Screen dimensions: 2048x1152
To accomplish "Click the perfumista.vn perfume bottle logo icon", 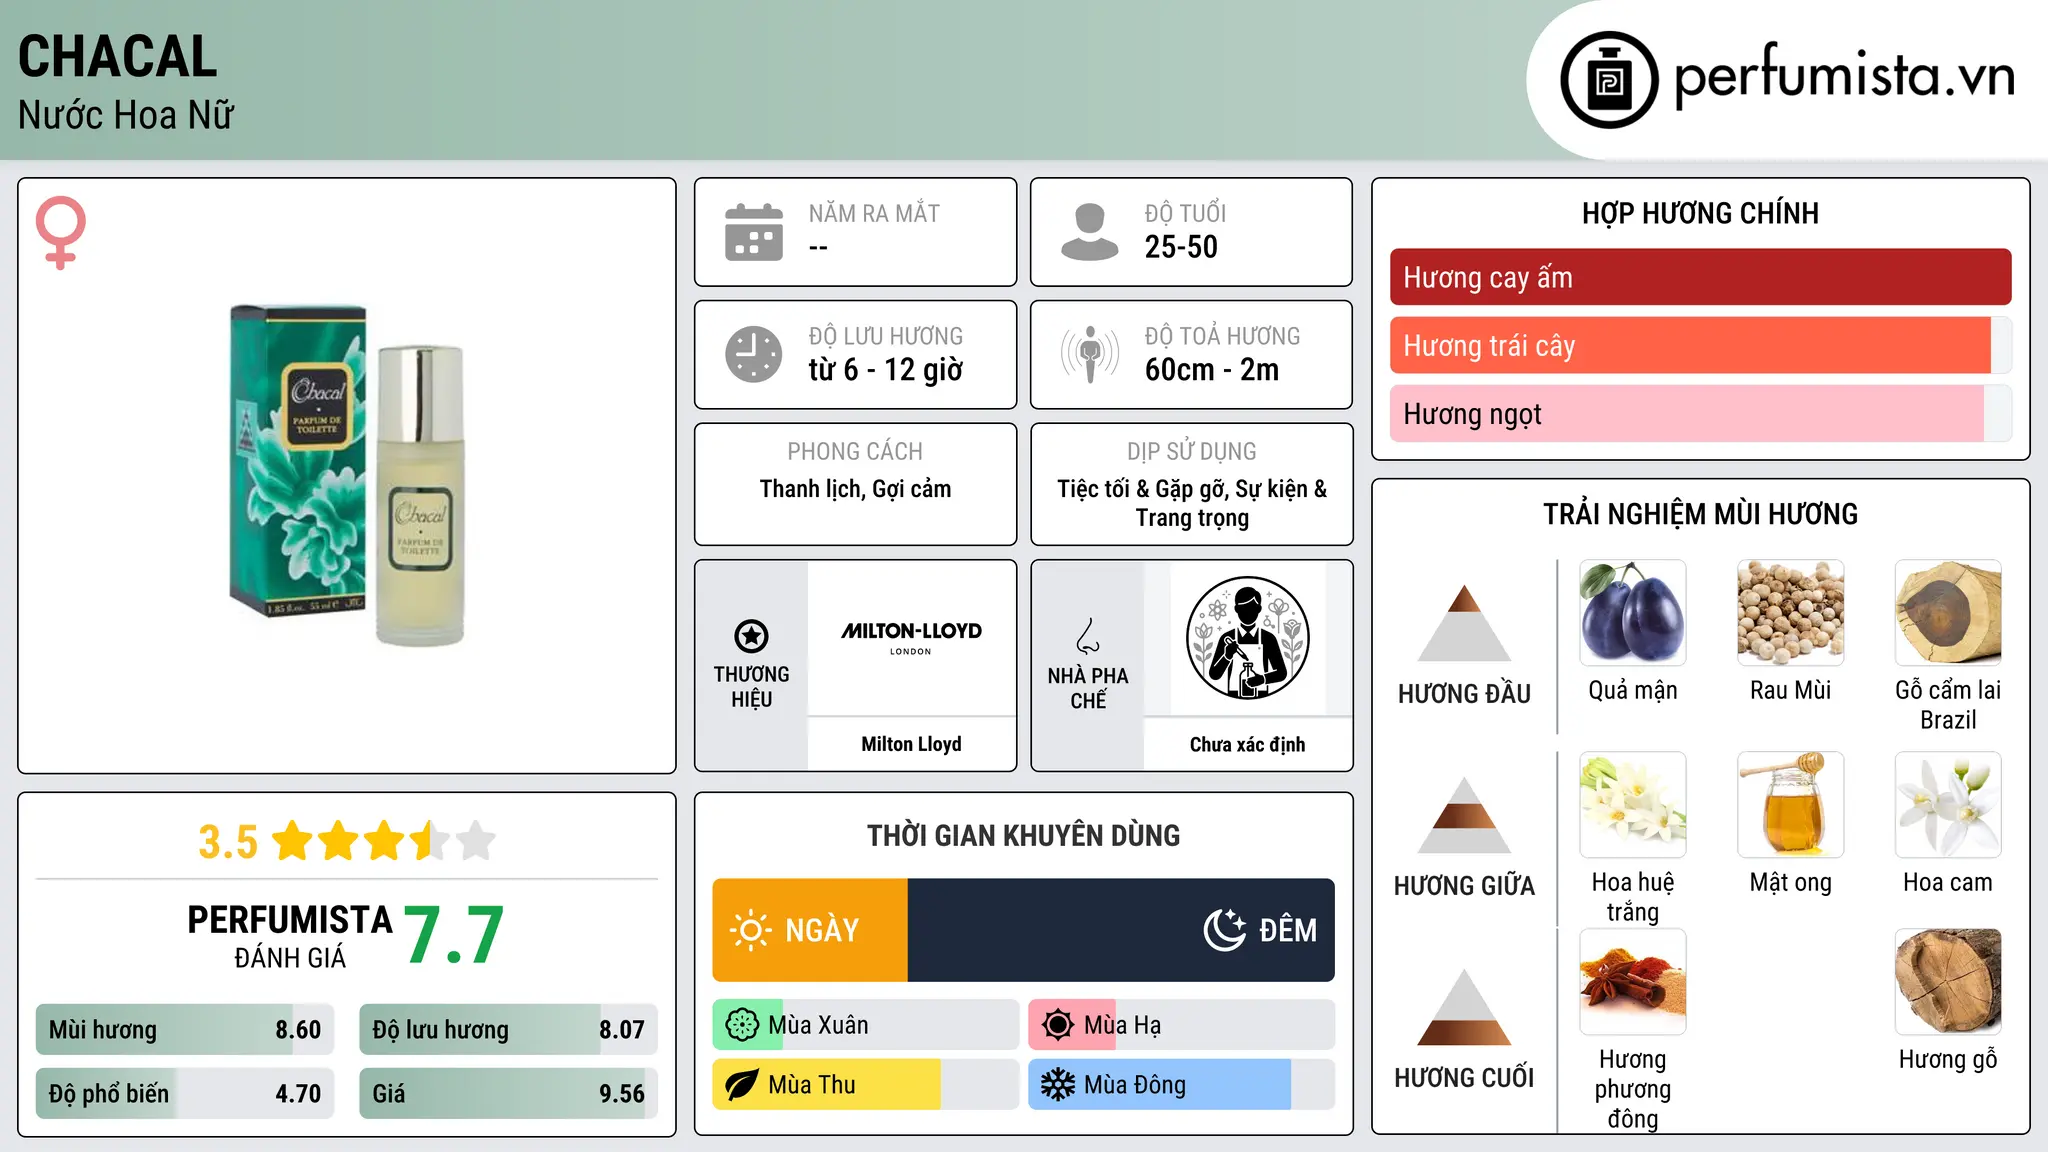I will [x=1609, y=80].
